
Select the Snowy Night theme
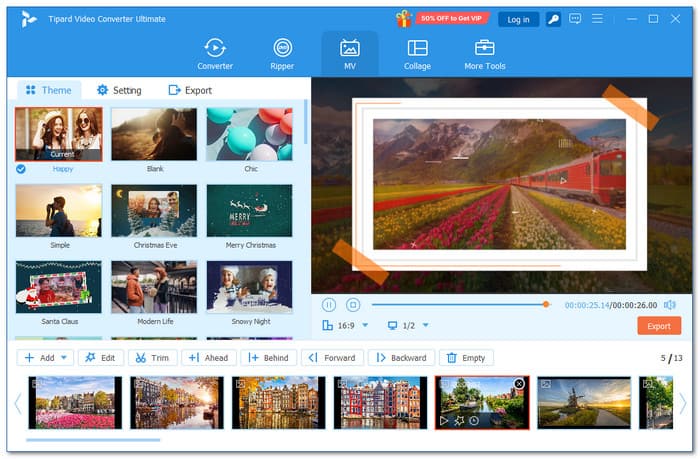click(250, 287)
